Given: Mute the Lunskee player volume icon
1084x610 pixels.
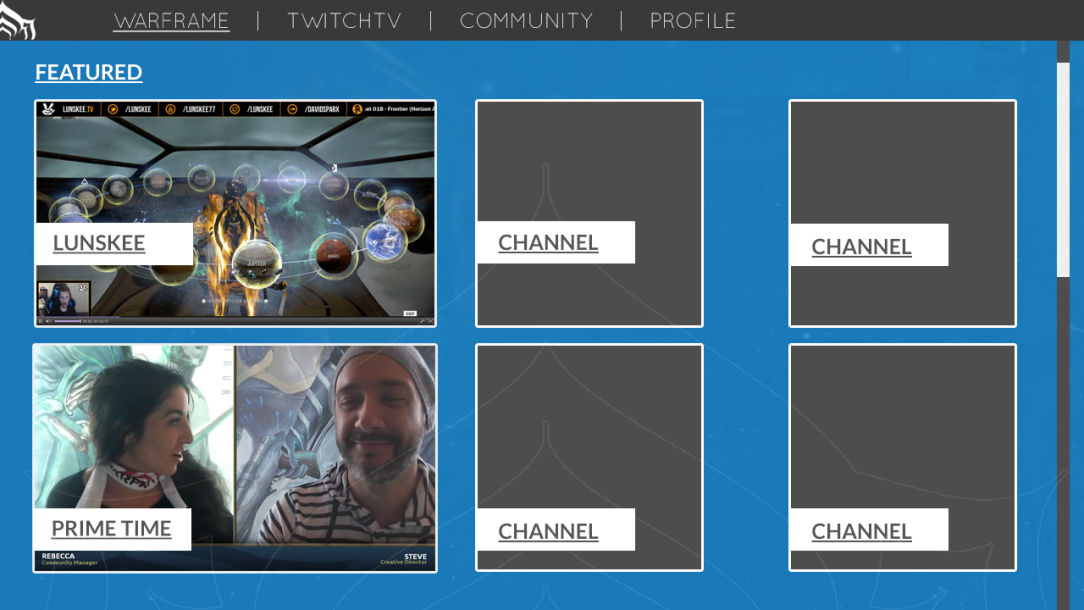Looking at the screenshot, I should (48, 321).
